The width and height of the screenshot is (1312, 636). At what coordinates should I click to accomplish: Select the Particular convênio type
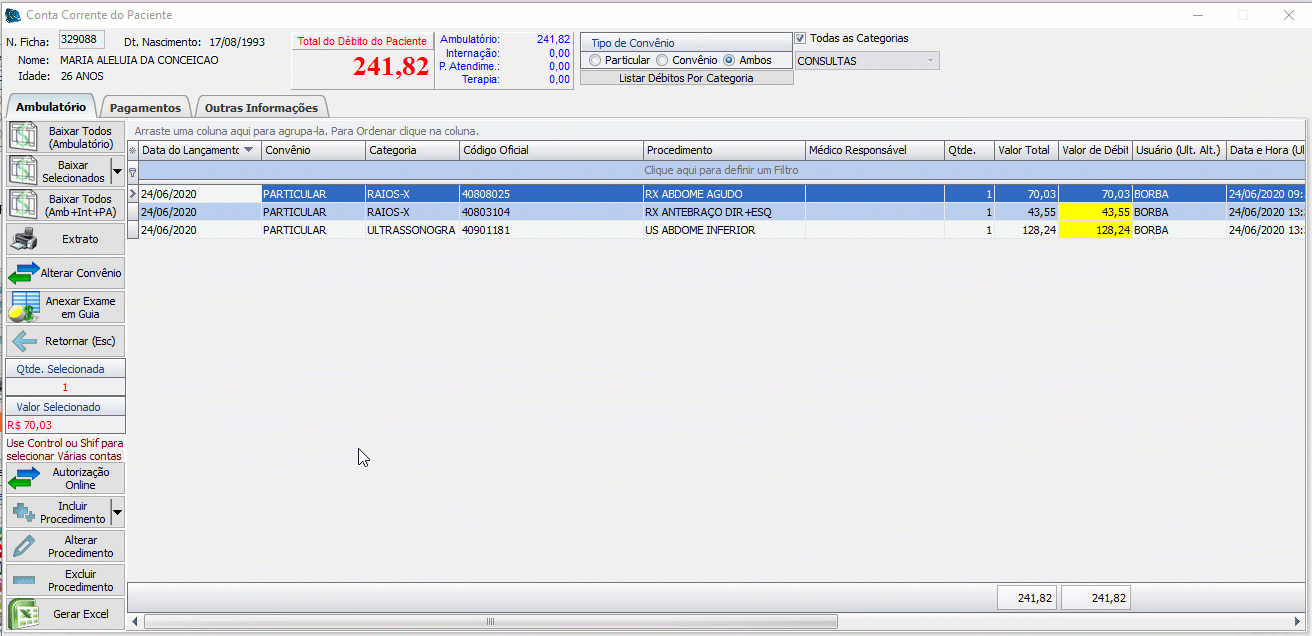coord(596,60)
